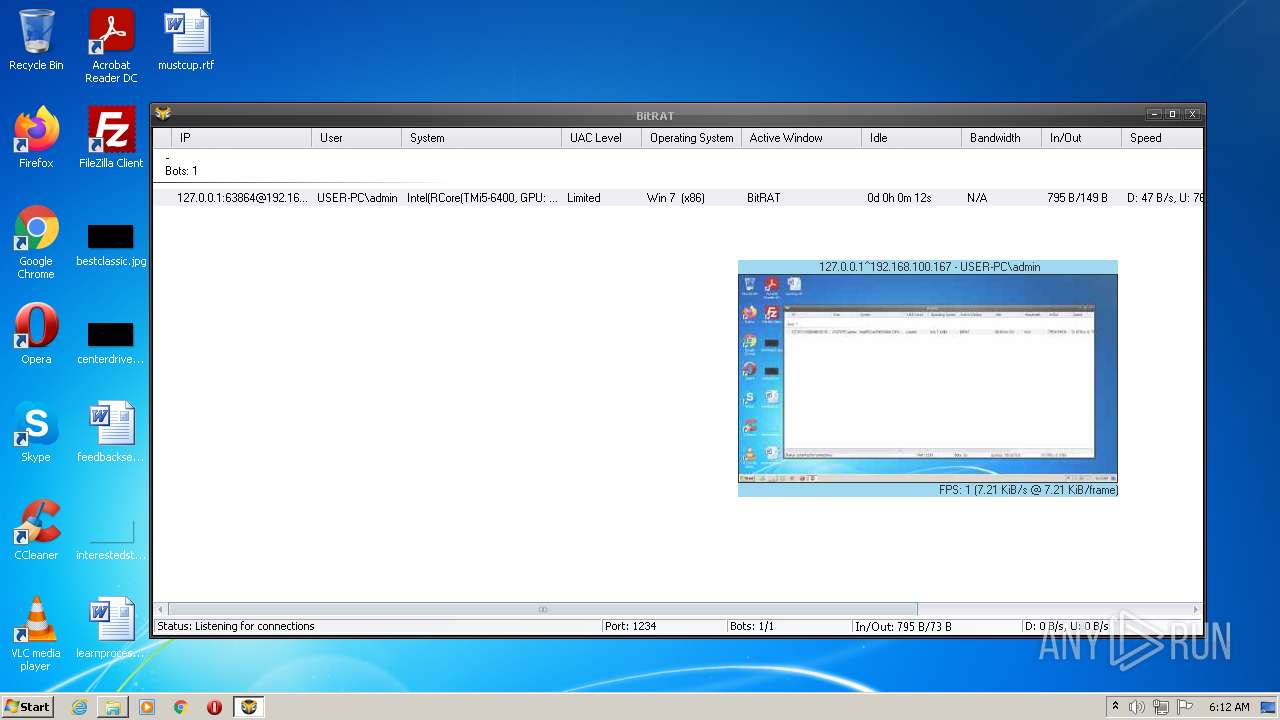Screen dimensions: 1280x720
Task: Click the BitRAT logo in title bar
Action: pyautogui.click(x=163, y=114)
